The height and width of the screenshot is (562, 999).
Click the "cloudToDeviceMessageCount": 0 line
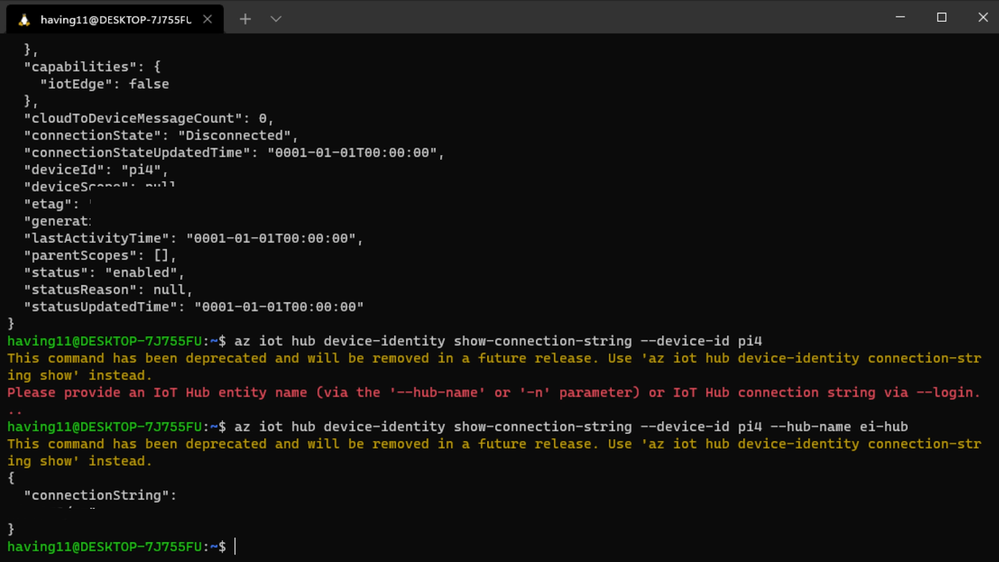point(149,118)
